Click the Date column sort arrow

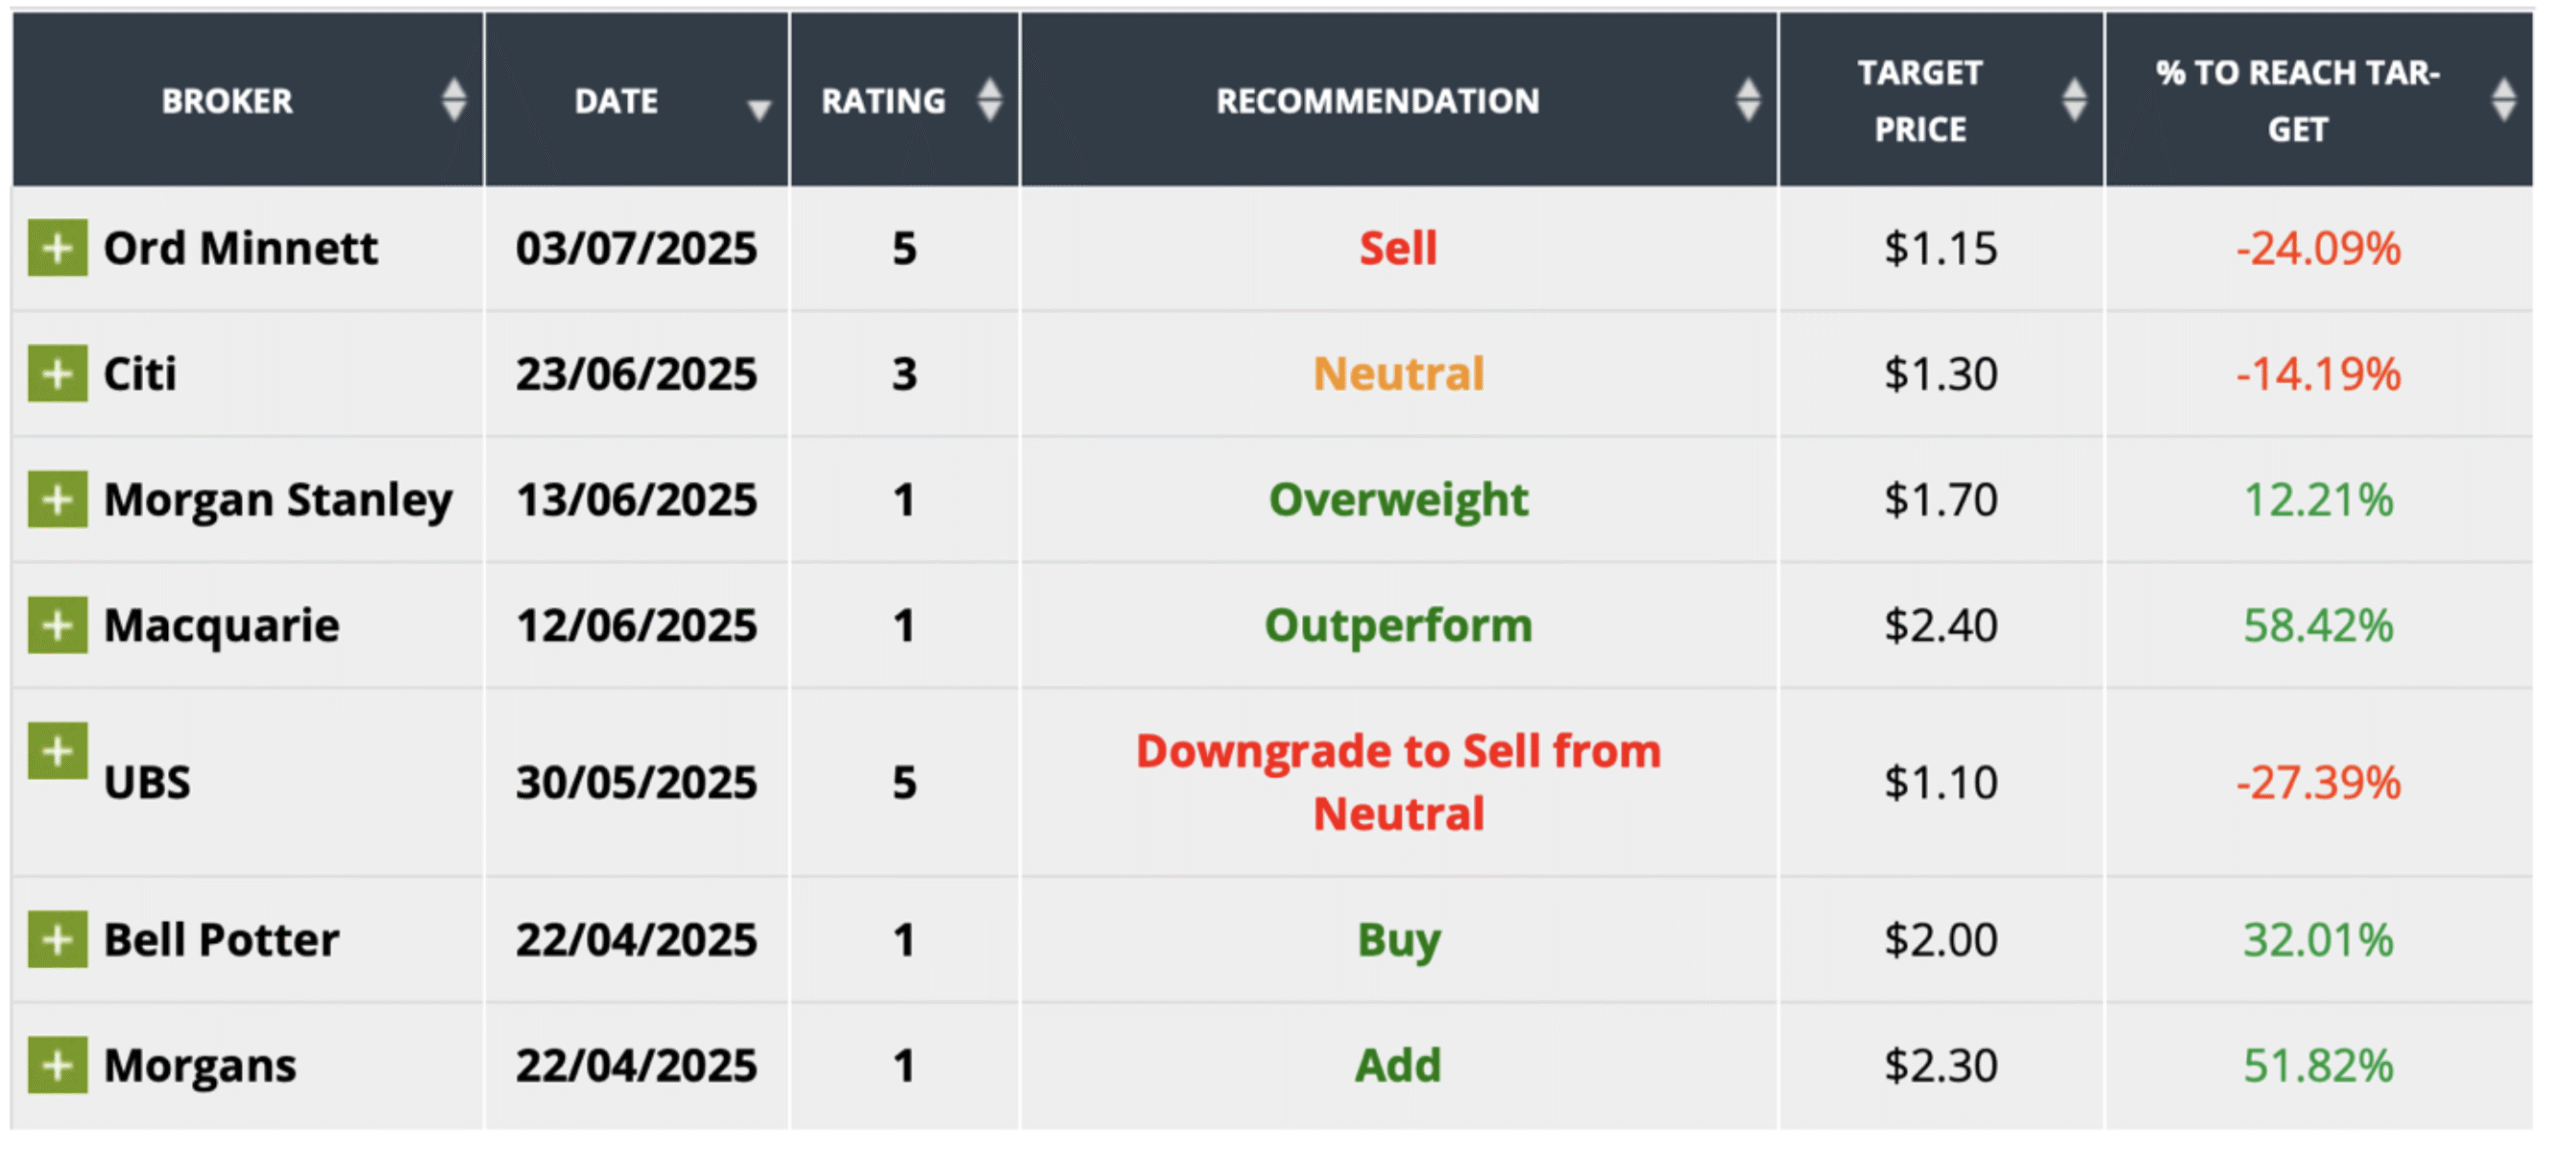pos(759,109)
